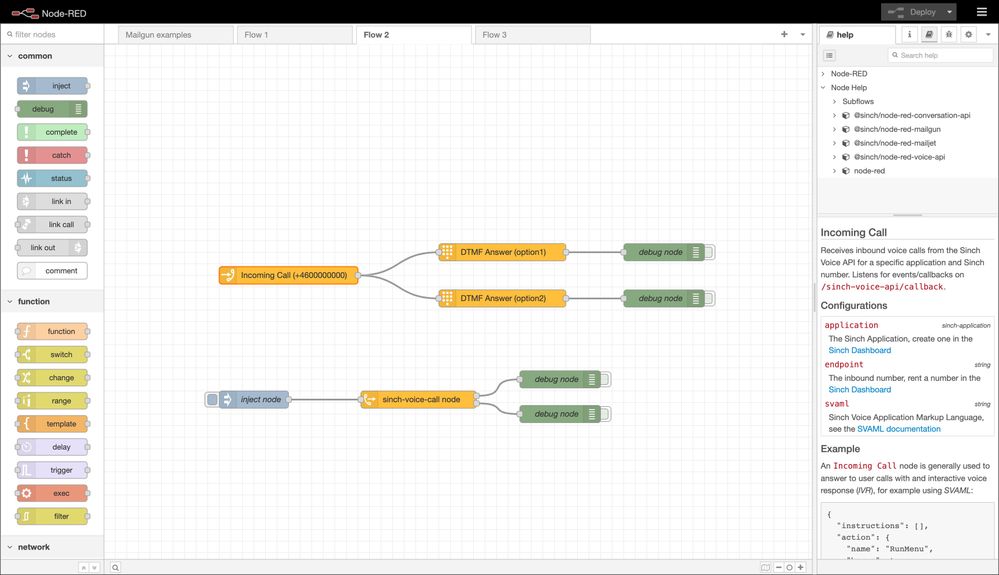This screenshot has width=999, height=575.
Task: Toggle lower debug node after sinch-voice-call
Action: pos(605,414)
